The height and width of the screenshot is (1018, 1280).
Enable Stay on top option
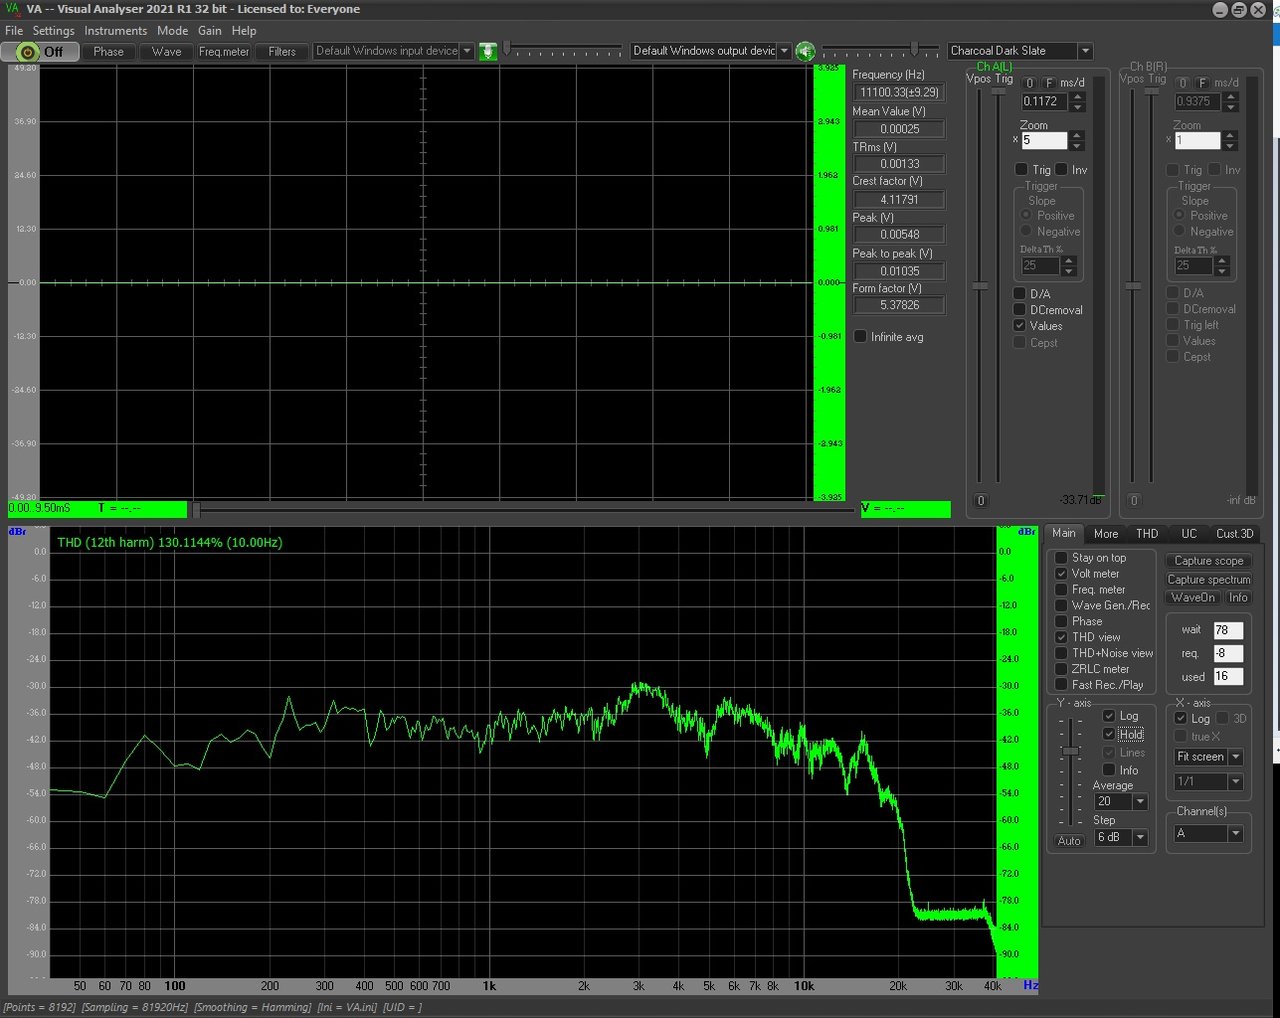pos(1061,558)
